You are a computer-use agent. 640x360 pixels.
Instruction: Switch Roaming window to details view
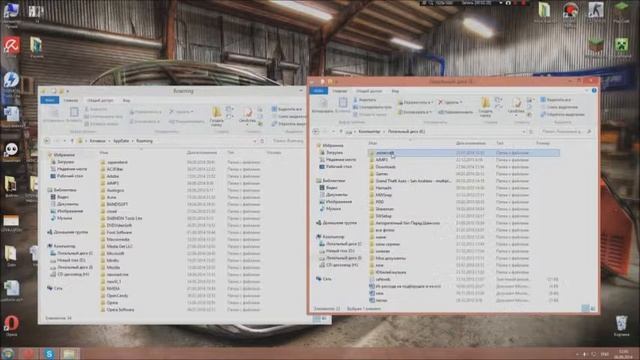pos(316,318)
